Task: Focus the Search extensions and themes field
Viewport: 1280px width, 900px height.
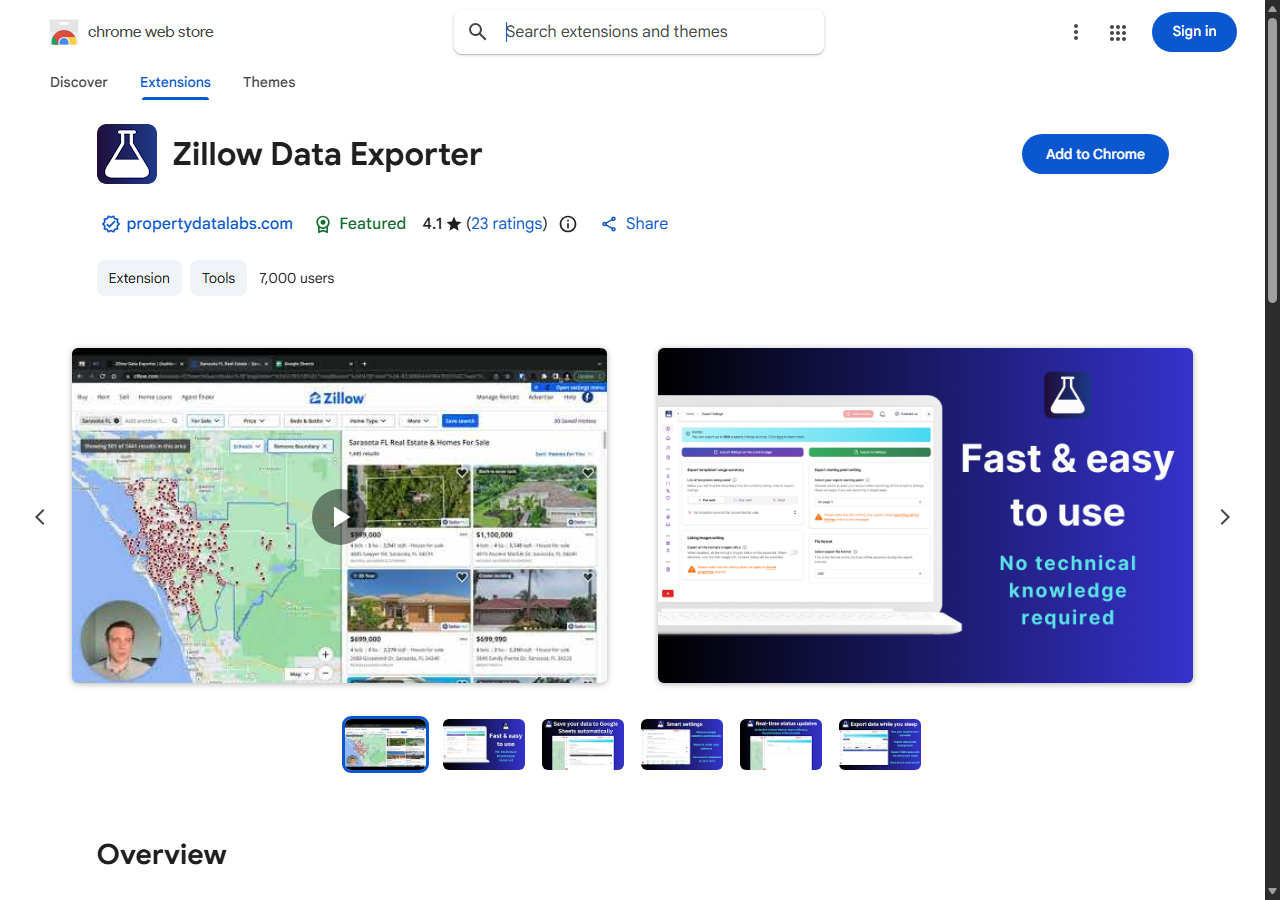Action: [639, 32]
